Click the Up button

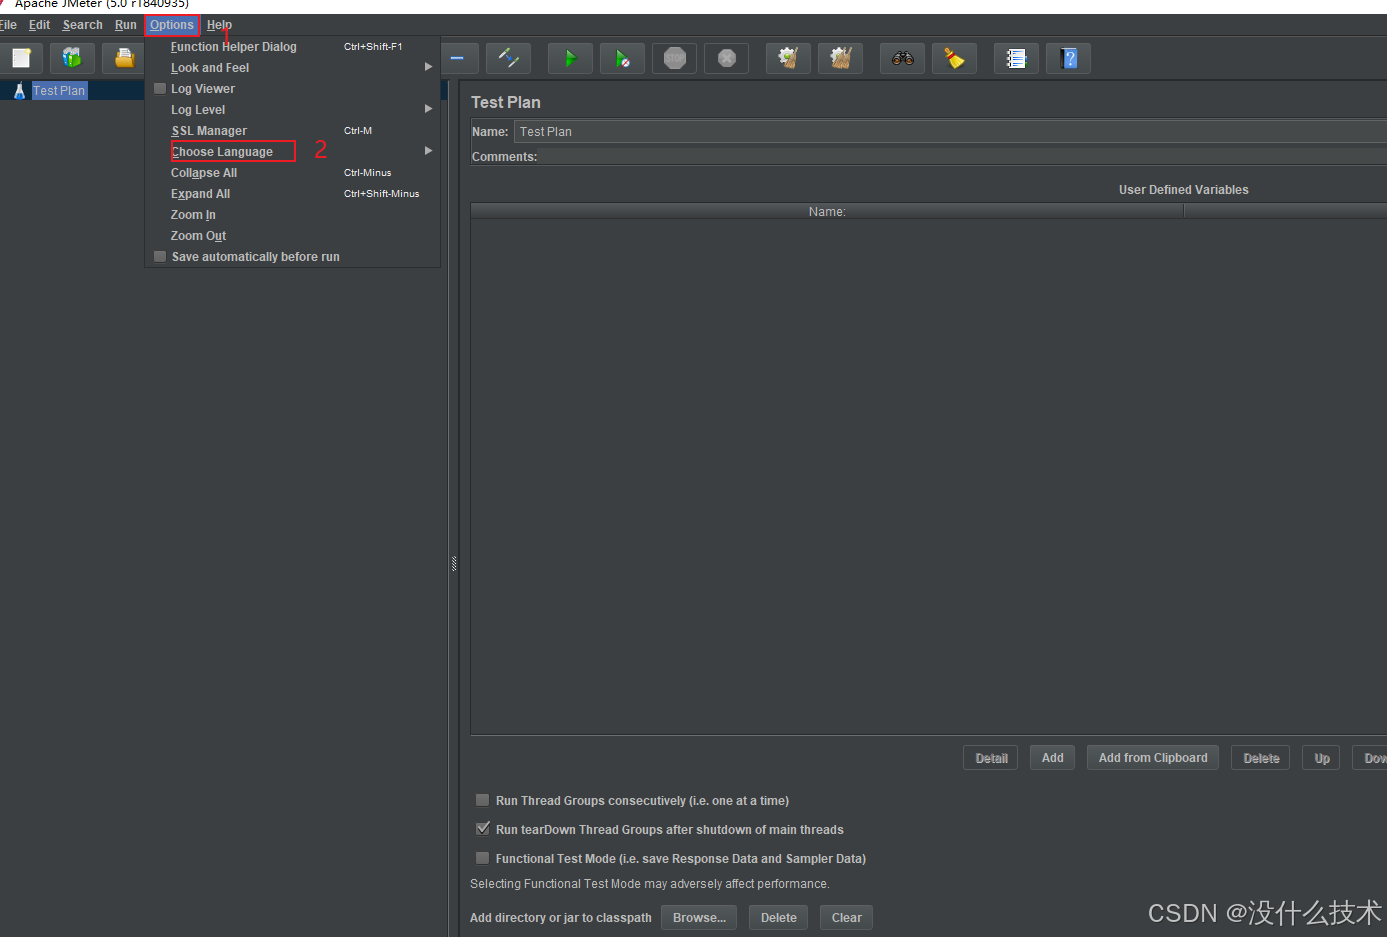(x=1322, y=758)
